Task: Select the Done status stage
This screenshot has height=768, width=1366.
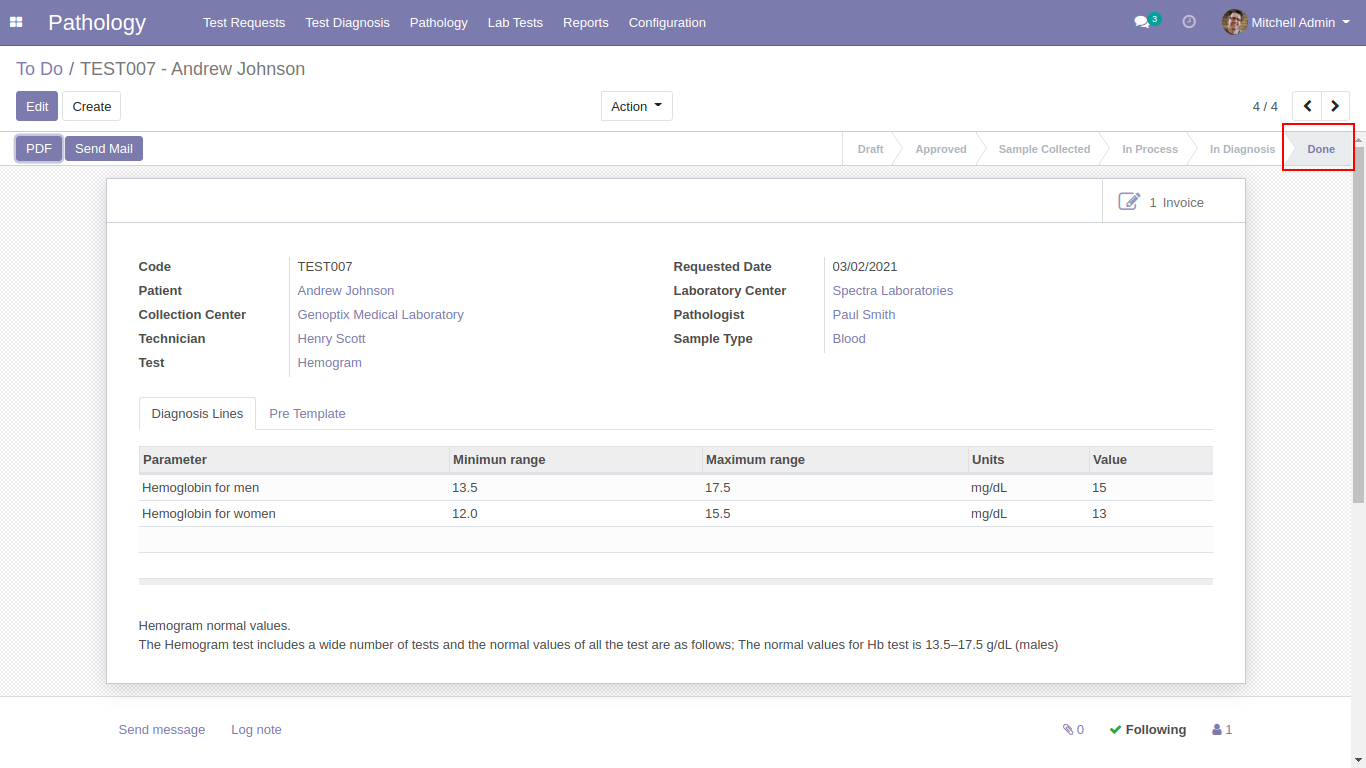Action: [1320, 149]
